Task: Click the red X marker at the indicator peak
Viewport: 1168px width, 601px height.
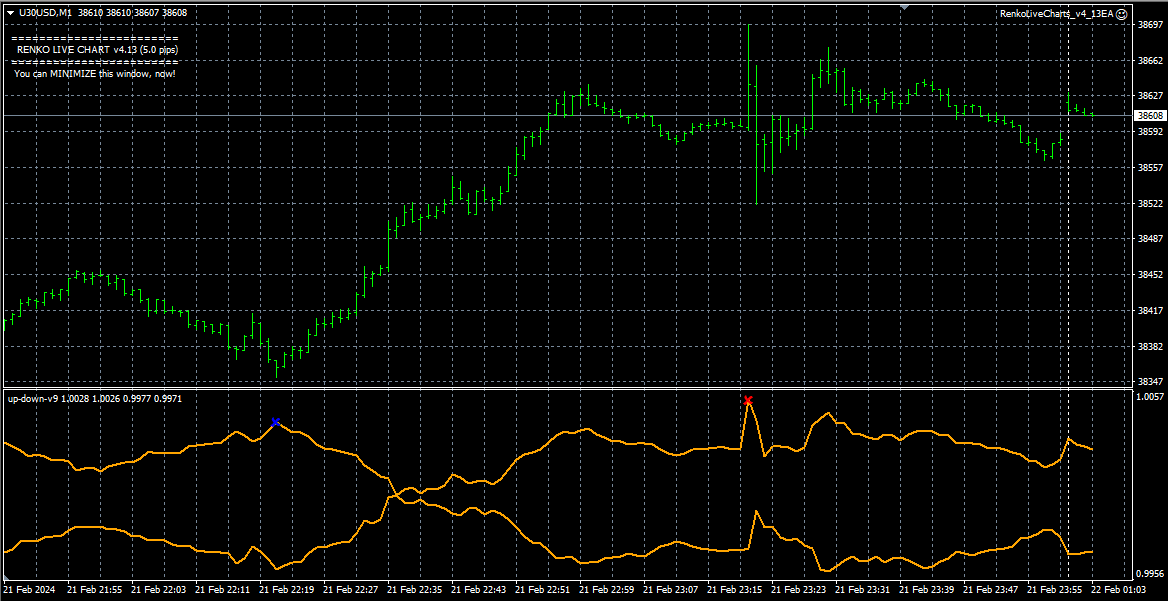Action: click(749, 401)
